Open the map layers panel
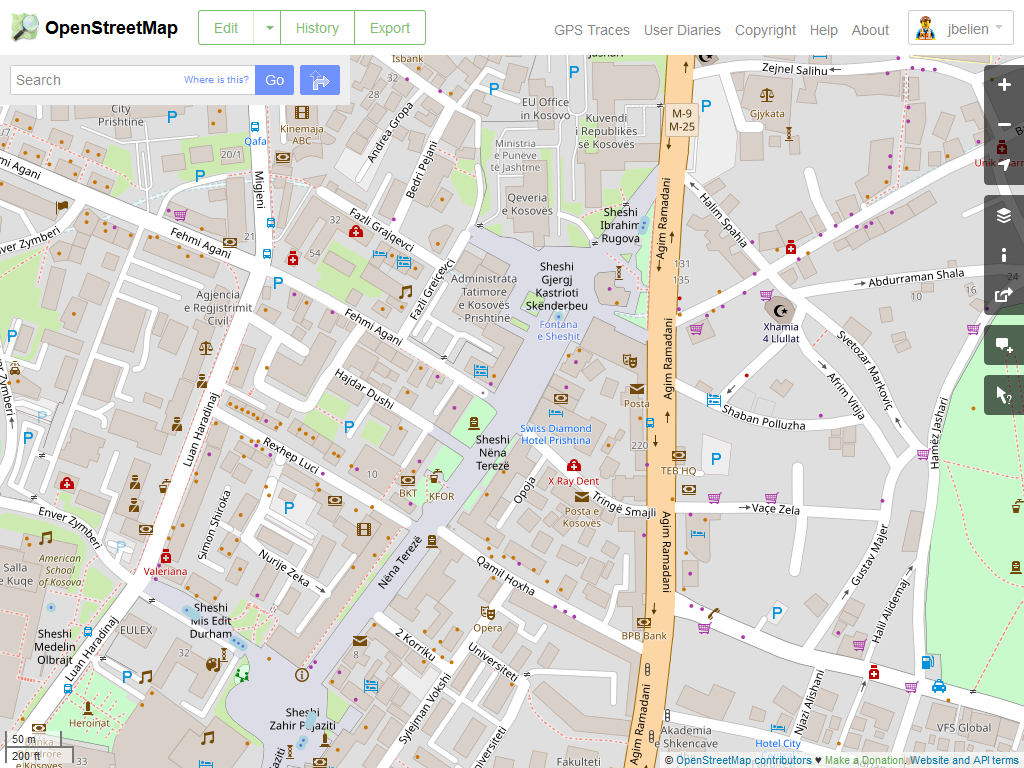 (1004, 215)
